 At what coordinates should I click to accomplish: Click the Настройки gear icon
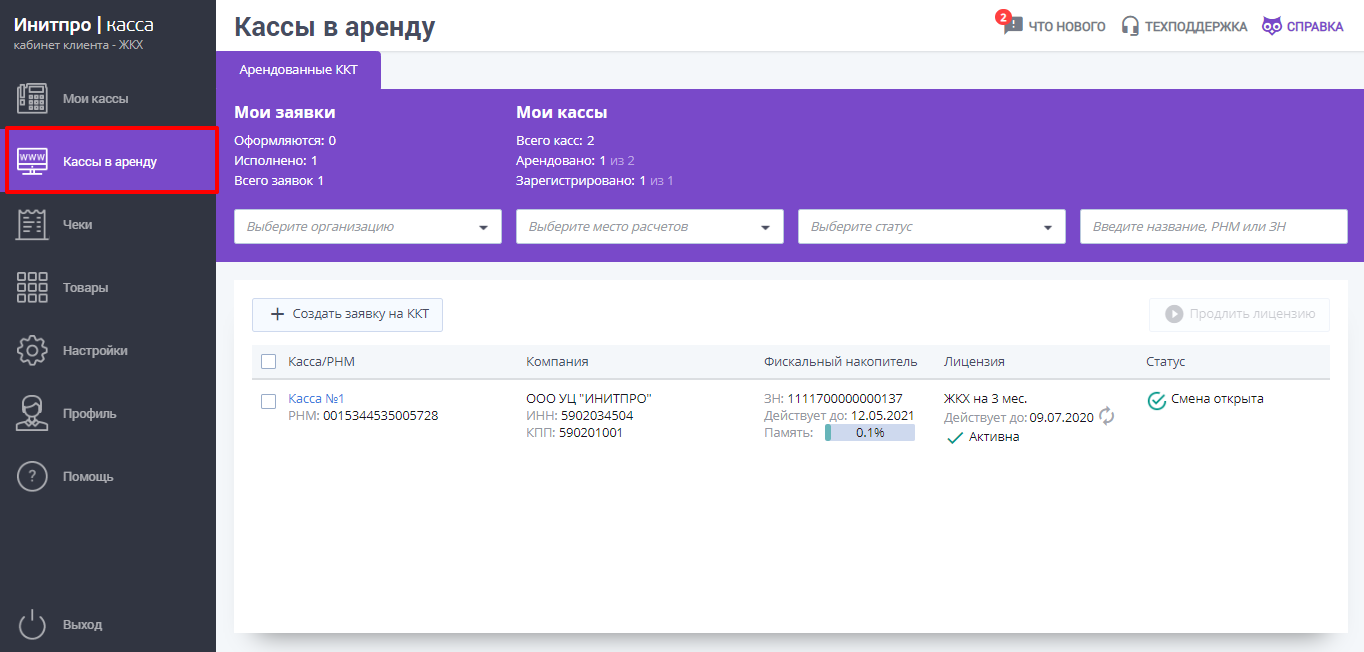[32, 351]
